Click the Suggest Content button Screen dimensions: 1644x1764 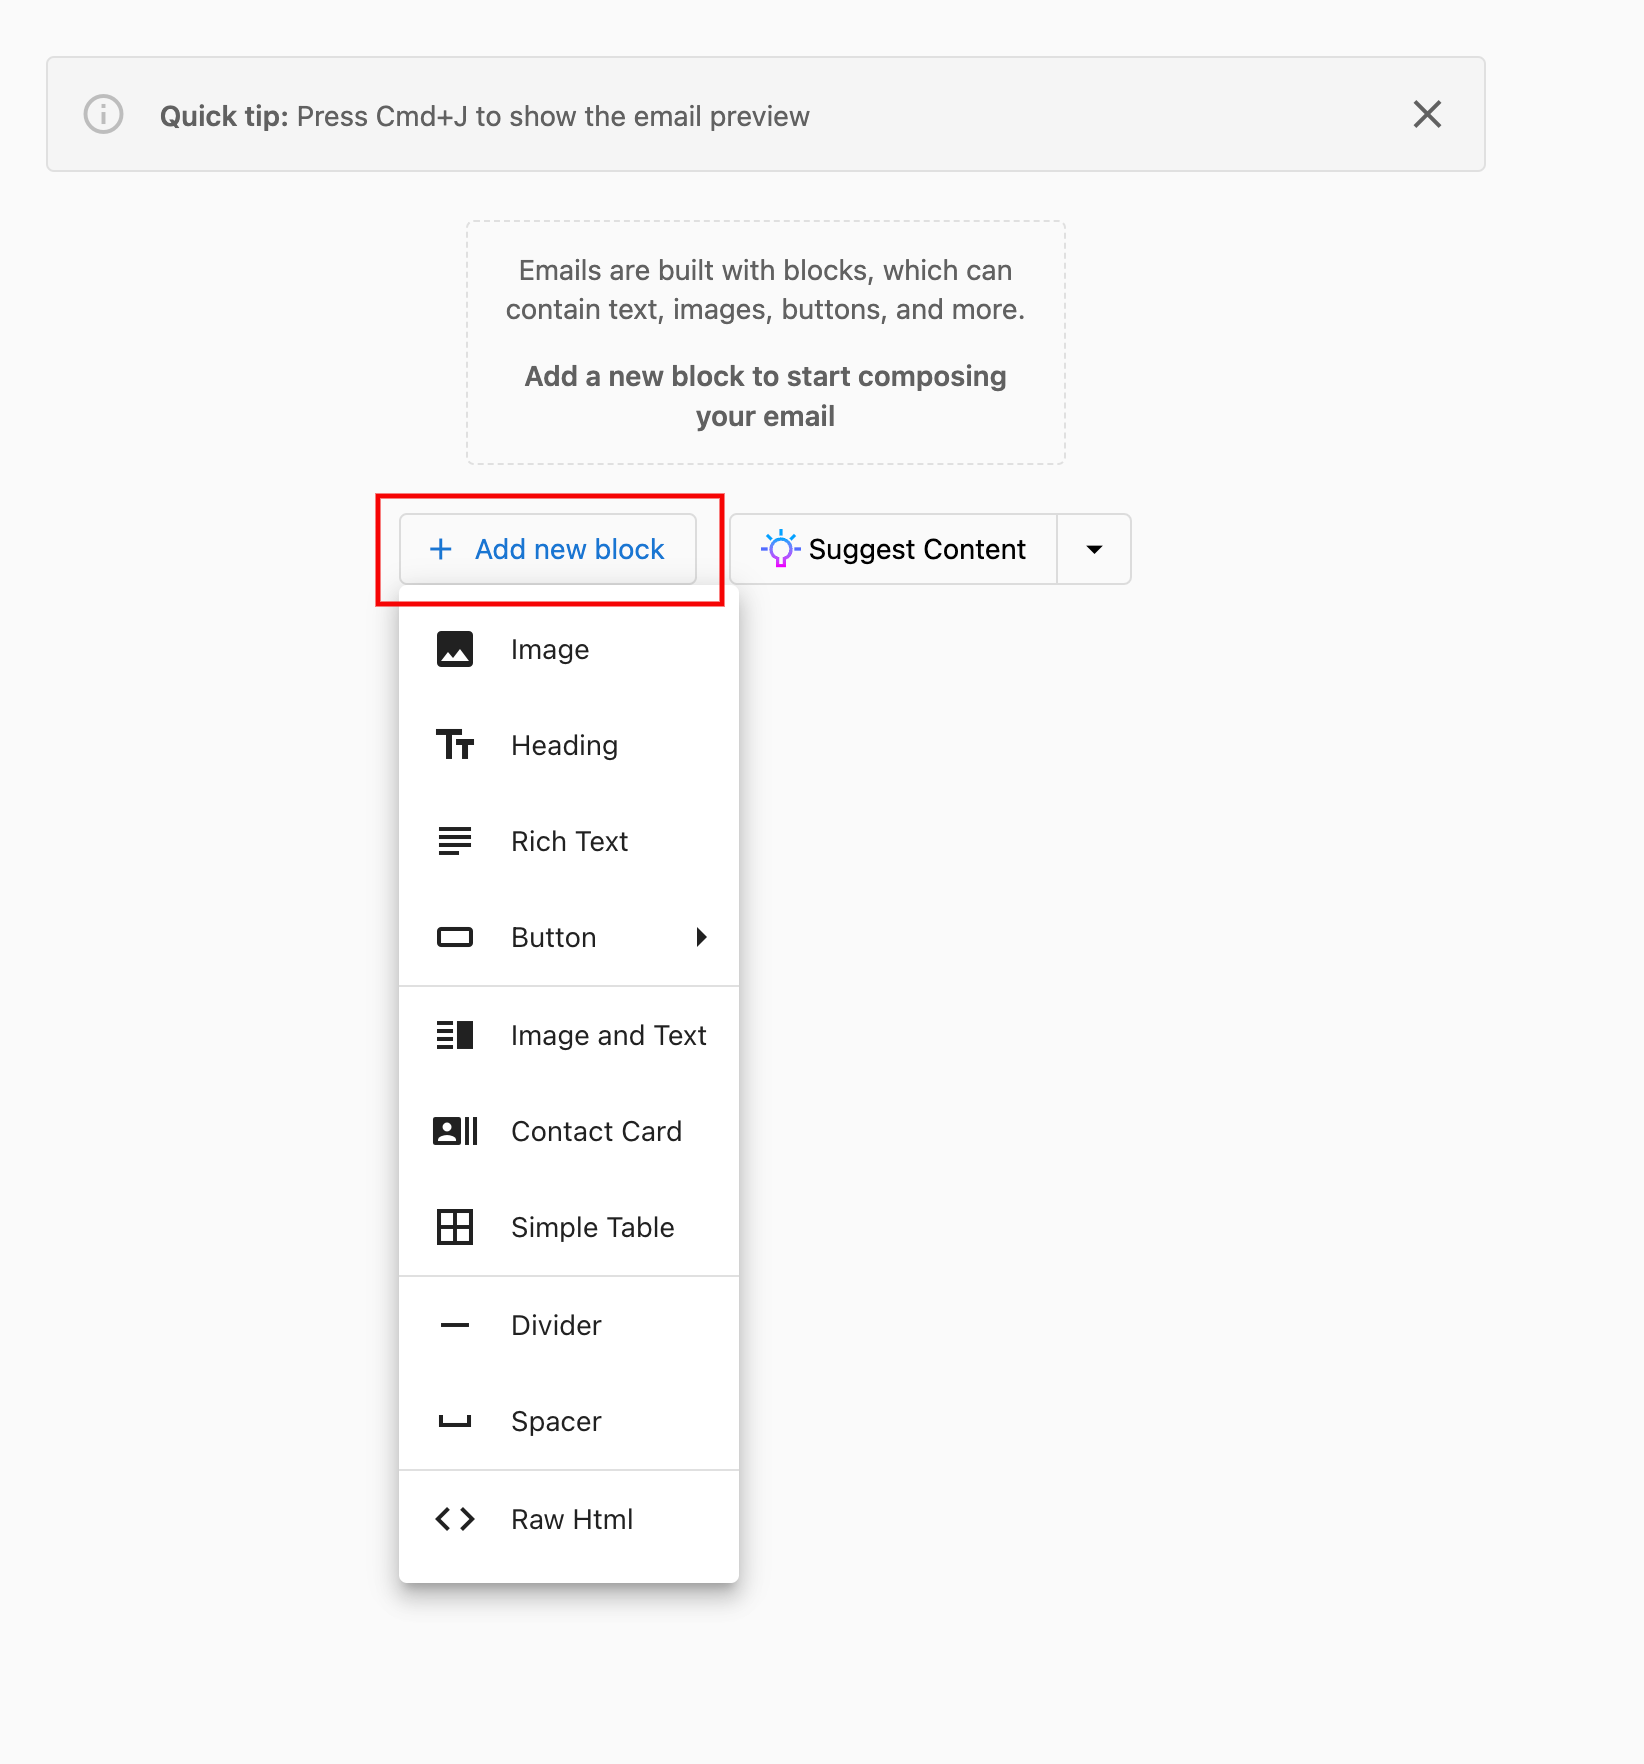[x=893, y=549]
